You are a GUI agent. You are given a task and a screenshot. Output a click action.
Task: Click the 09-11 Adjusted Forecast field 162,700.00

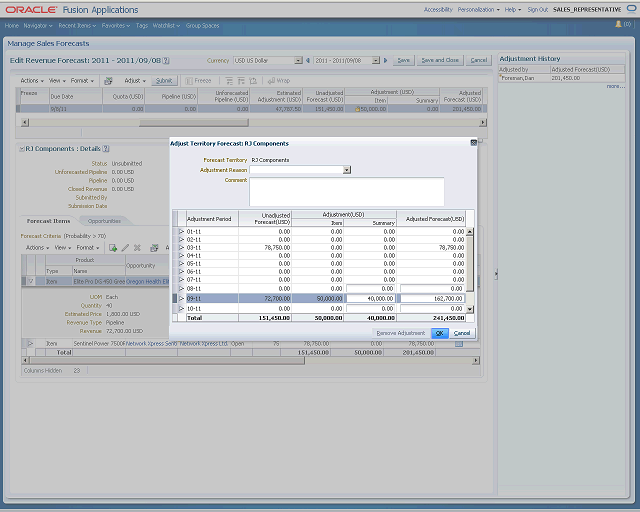point(432,298)
